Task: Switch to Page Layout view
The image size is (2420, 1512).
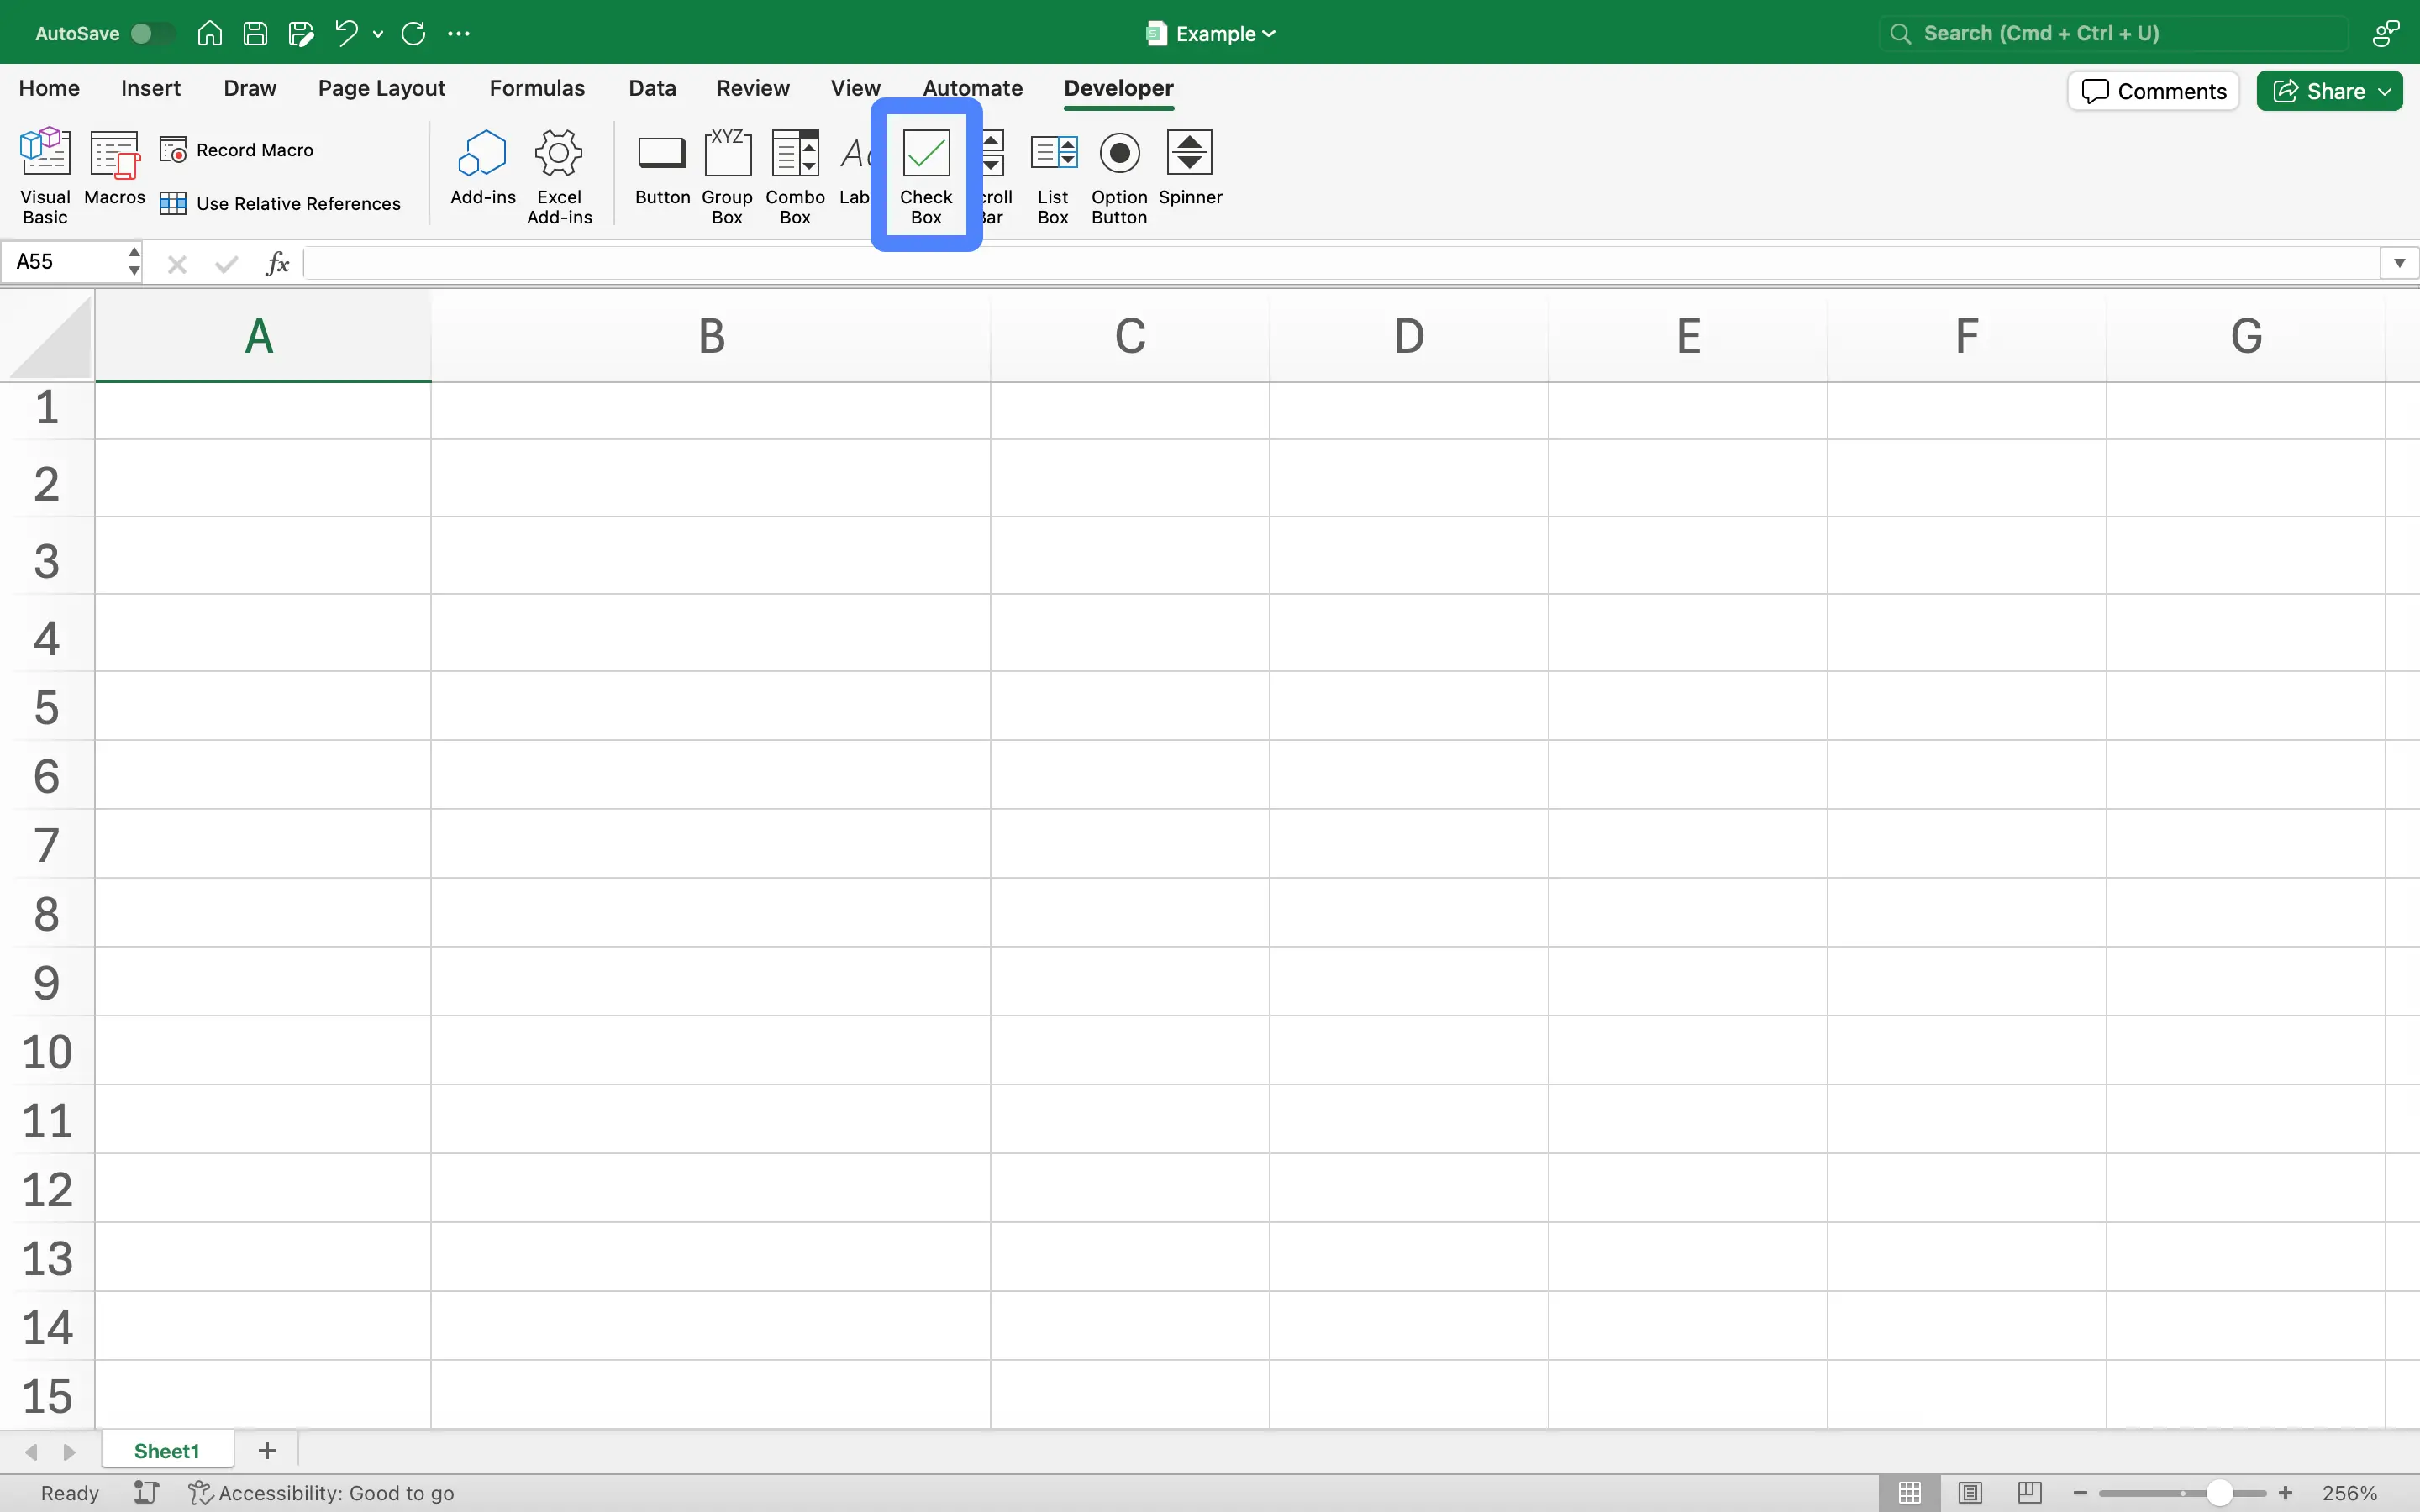Action: coord(1969,1493)
